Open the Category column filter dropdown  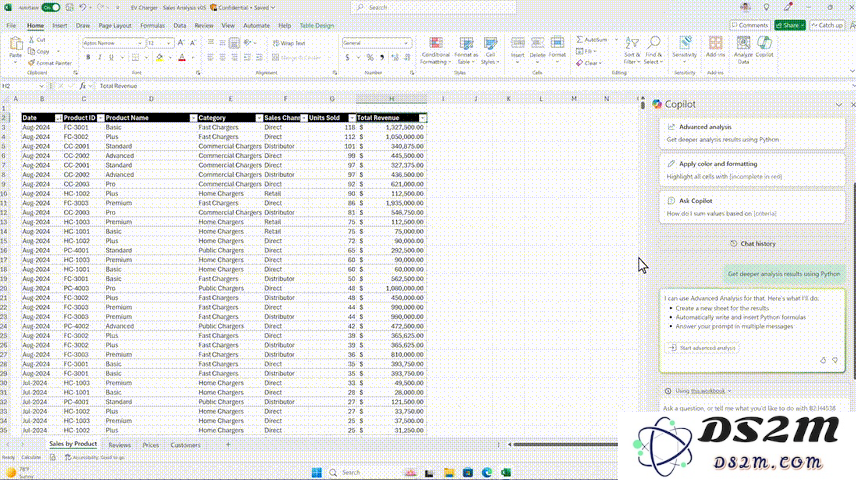pyautogui.click(x=259, y=118)
